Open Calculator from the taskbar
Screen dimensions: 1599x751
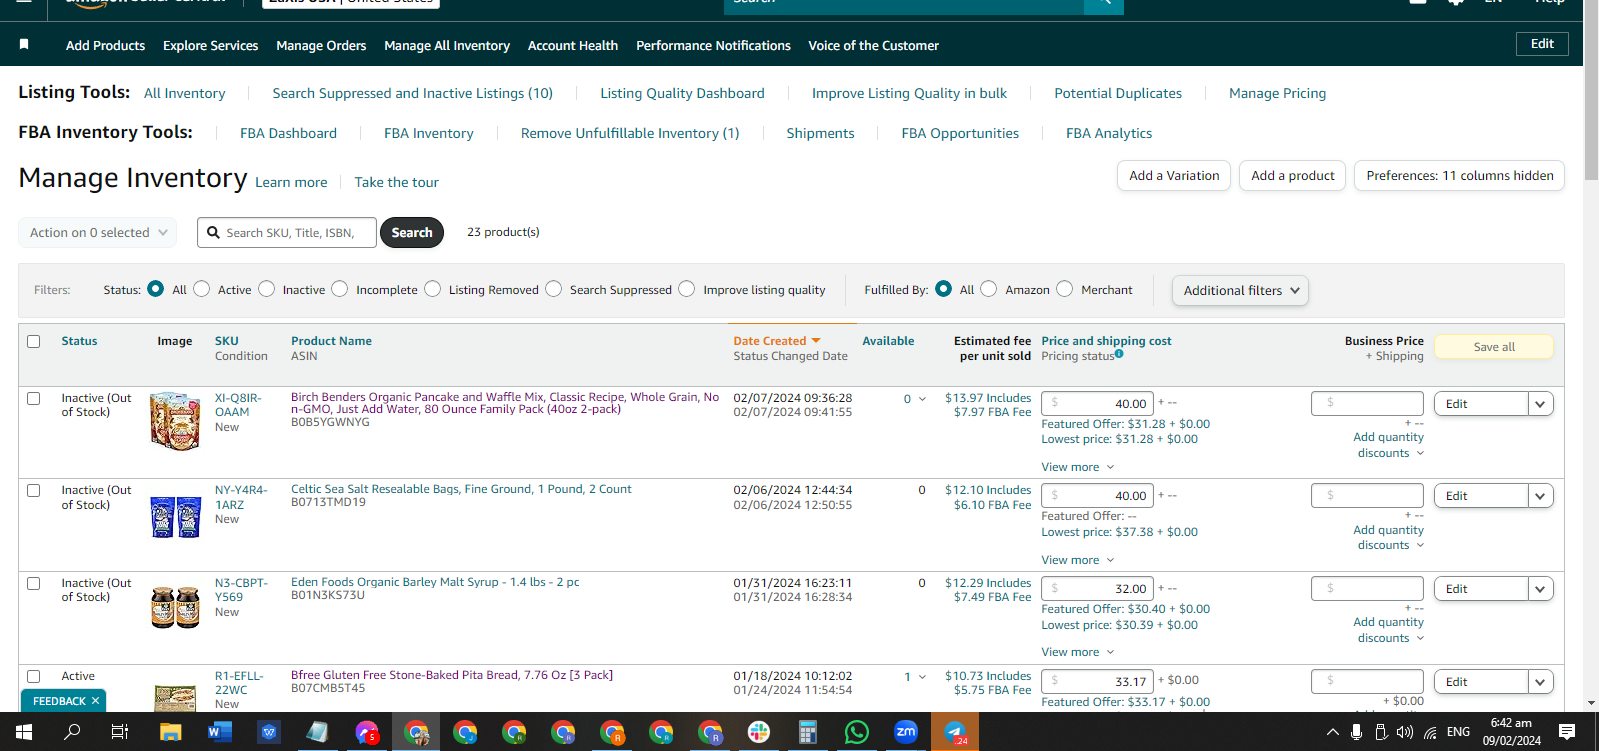tap(808, 732)
